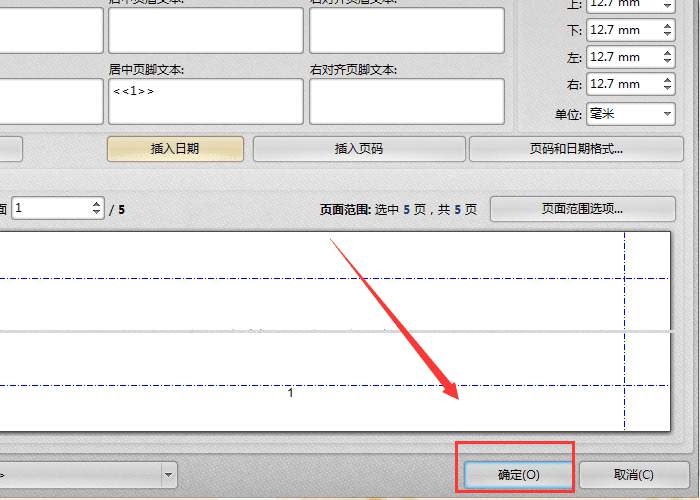
Task: Click into the 居中页脚文本 field
Action: click(206, 101)
